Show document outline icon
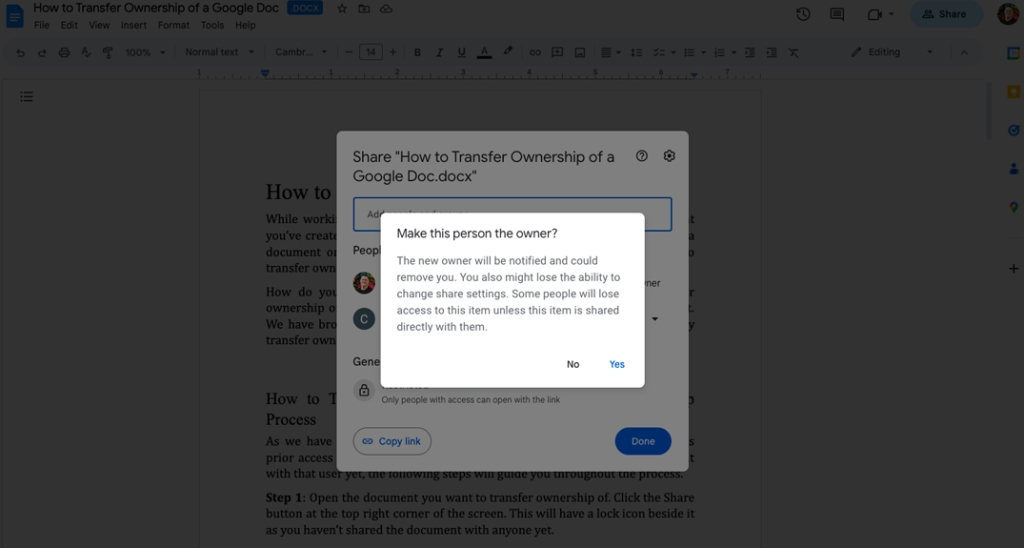 click(27, 97)
